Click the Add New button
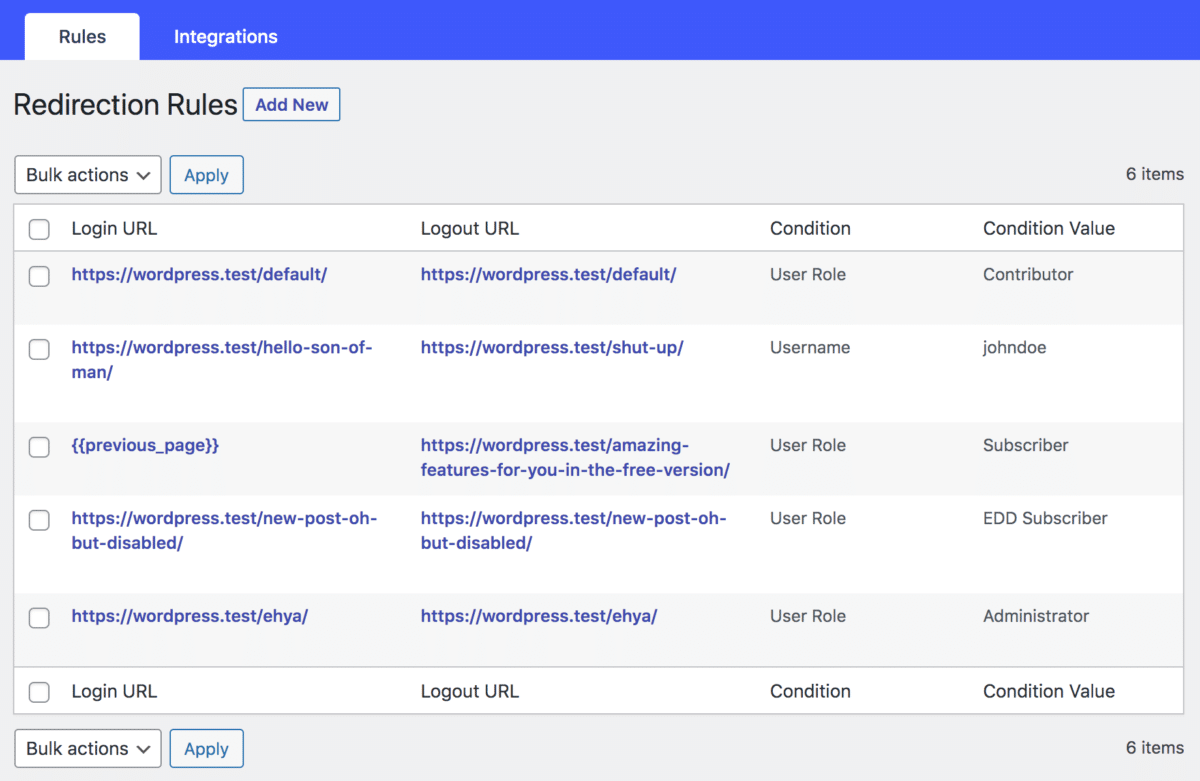Viewport: 1200px width, 781px height. click(291, 104)
